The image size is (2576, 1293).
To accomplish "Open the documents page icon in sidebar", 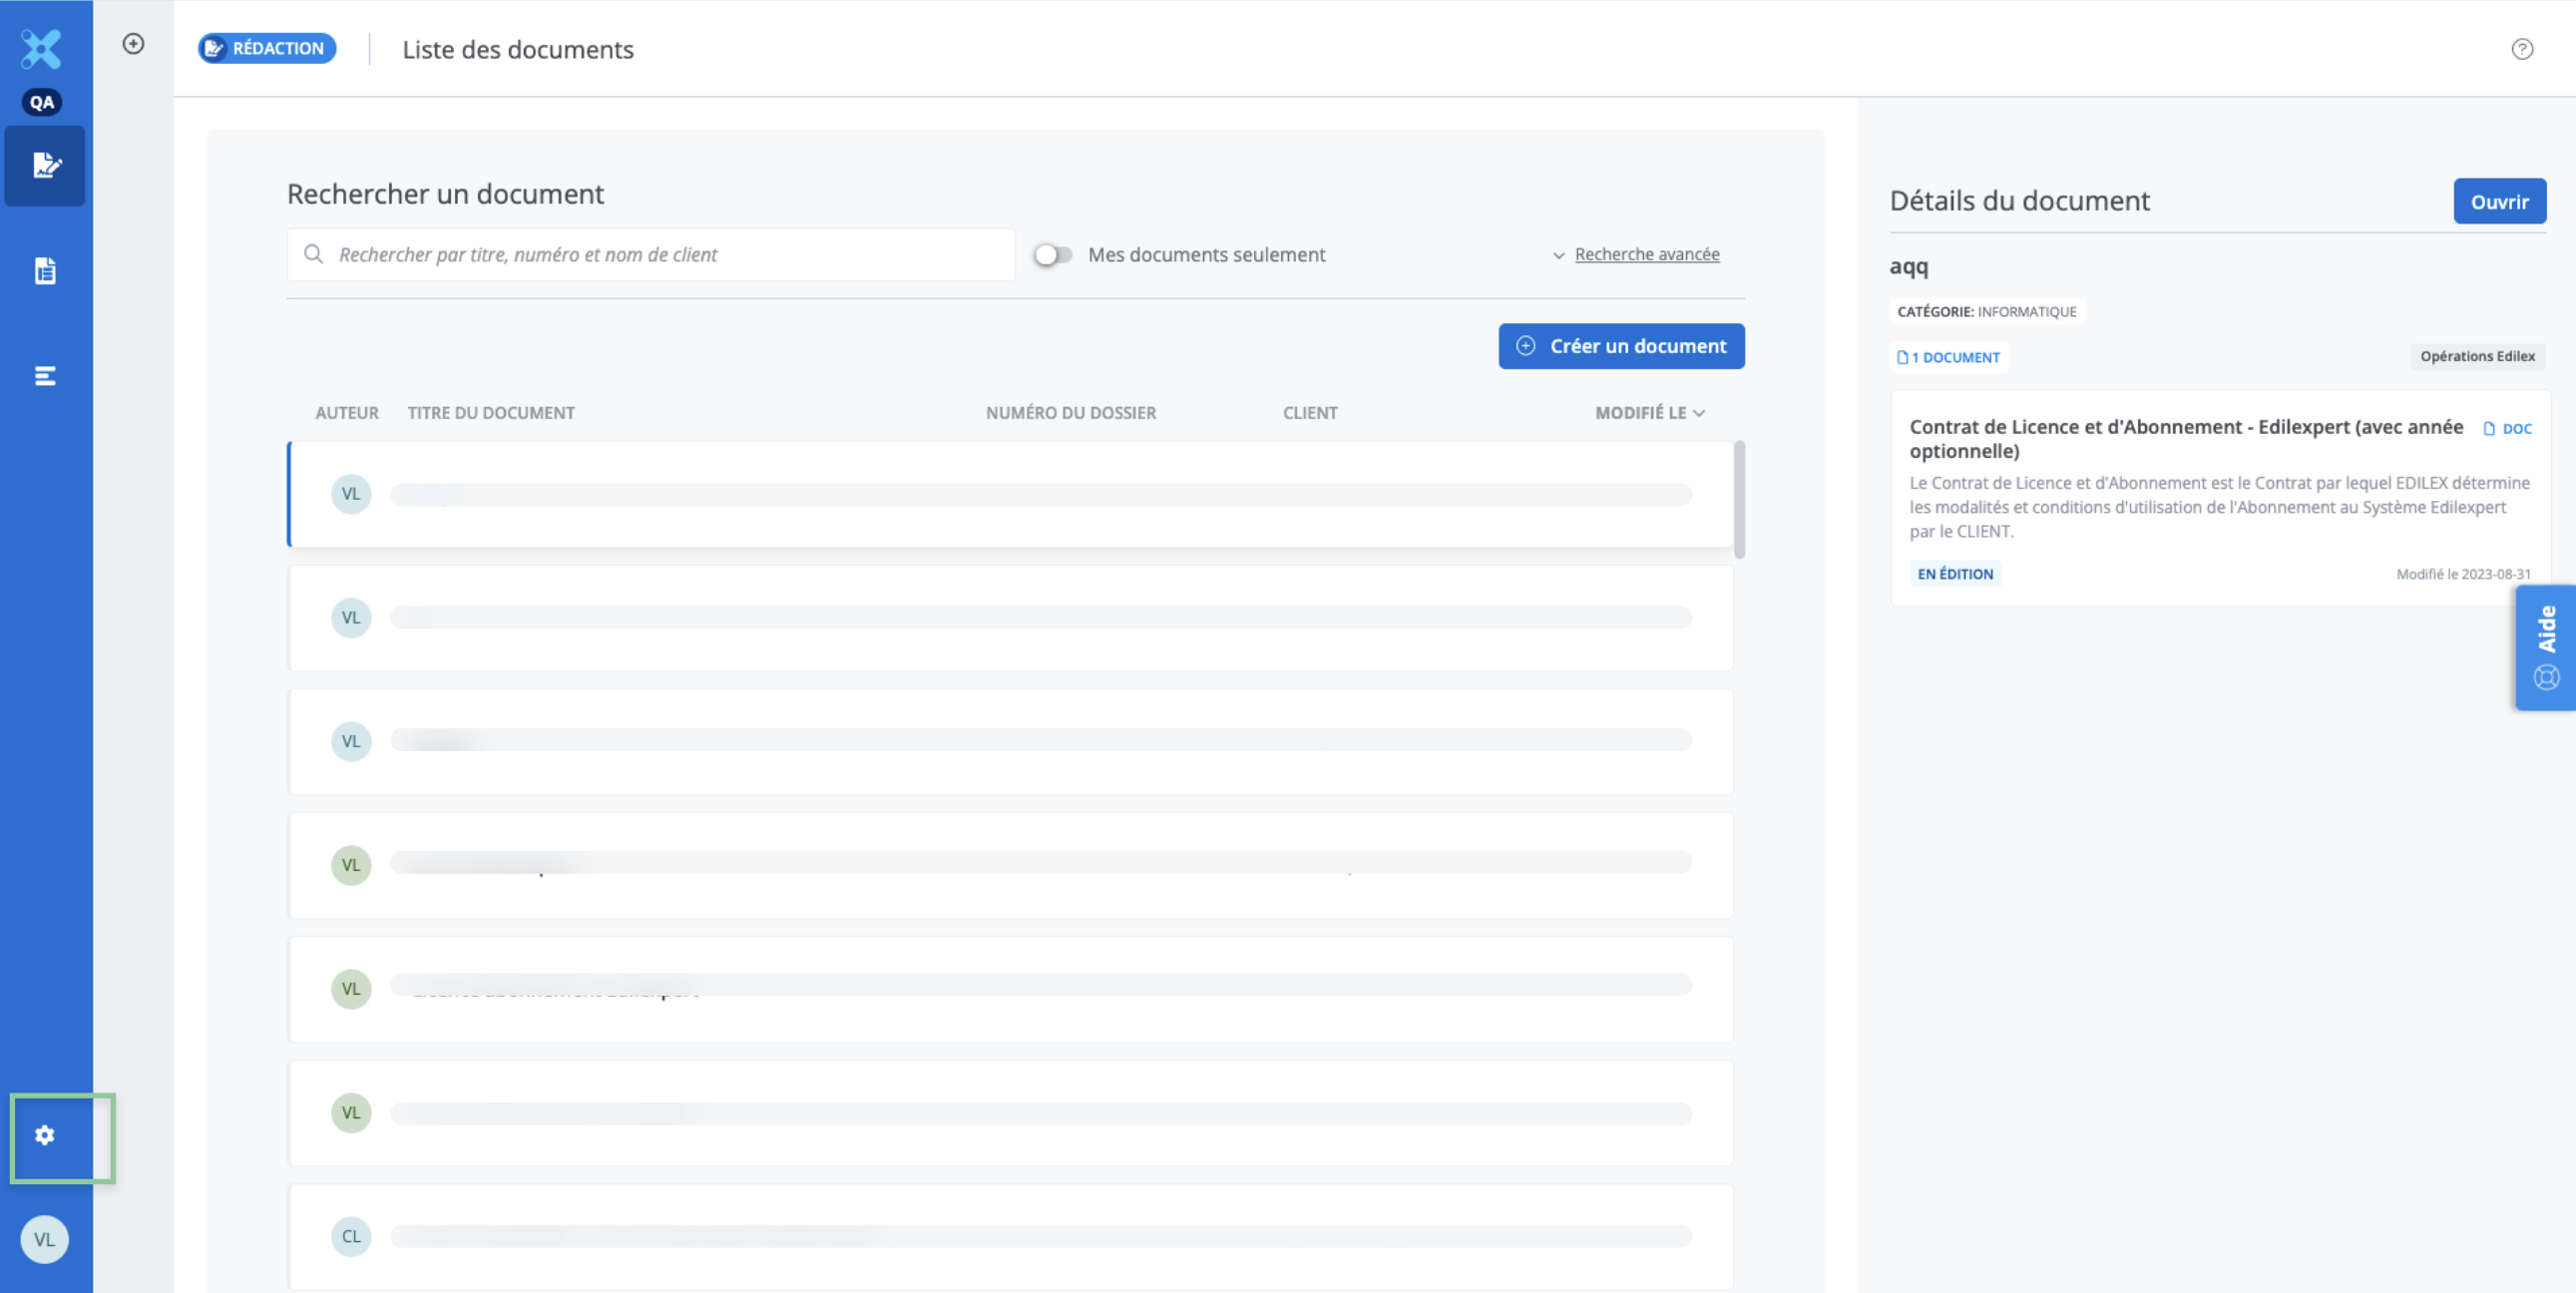I will coord(45,271).
